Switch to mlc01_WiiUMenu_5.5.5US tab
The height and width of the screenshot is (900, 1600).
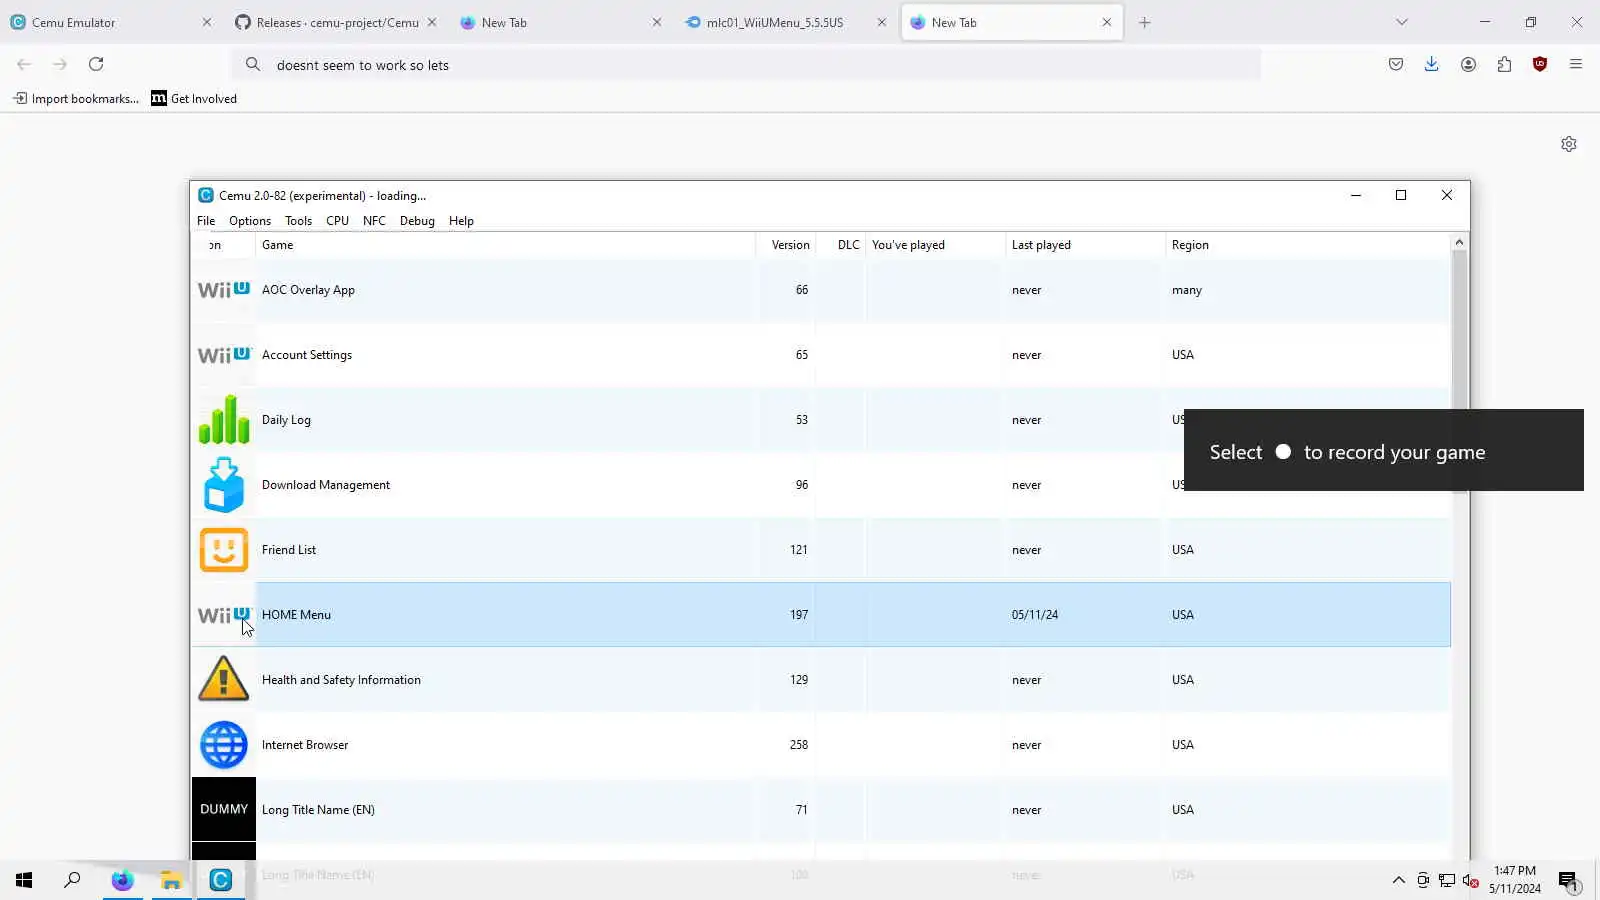pos(786,22)
